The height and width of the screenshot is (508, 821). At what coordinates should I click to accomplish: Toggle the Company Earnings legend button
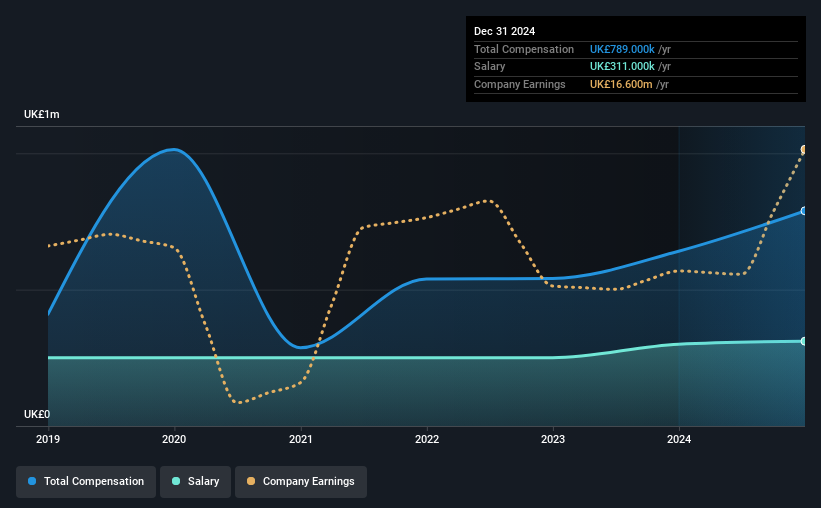click(x=301, y=481)
